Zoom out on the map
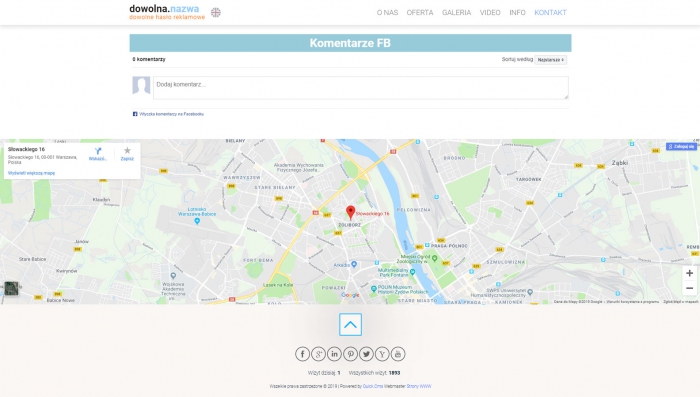Screen dimensions: 700x397 point(689,288)
